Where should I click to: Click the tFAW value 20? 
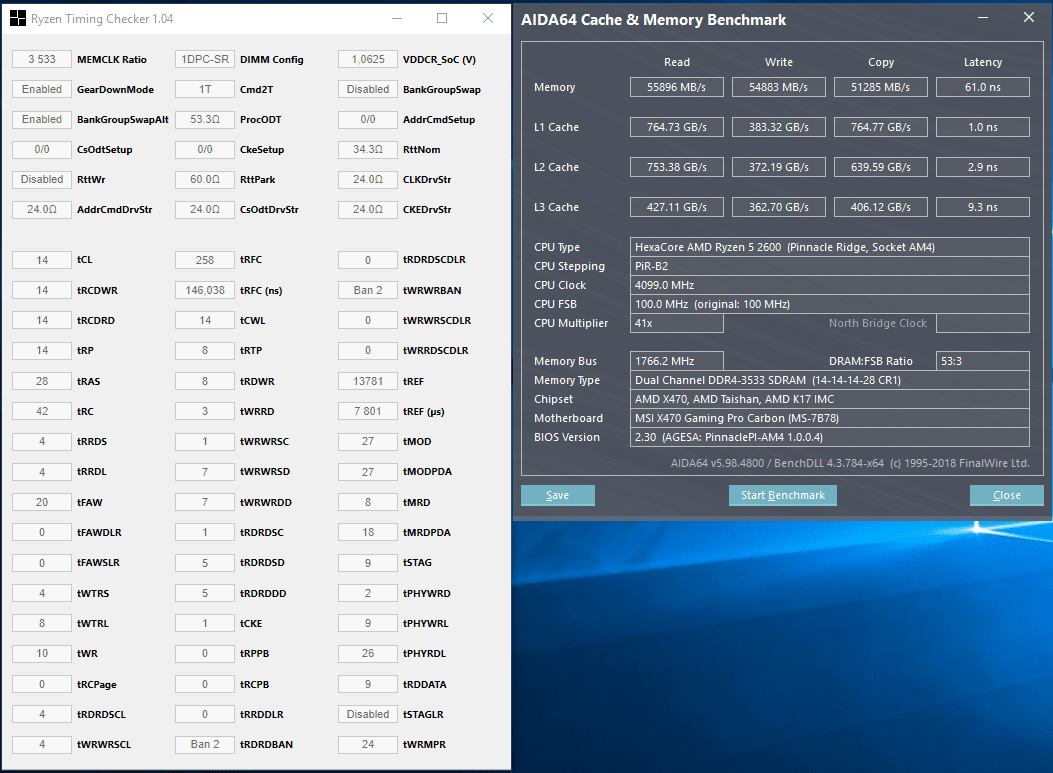(42, 502)
